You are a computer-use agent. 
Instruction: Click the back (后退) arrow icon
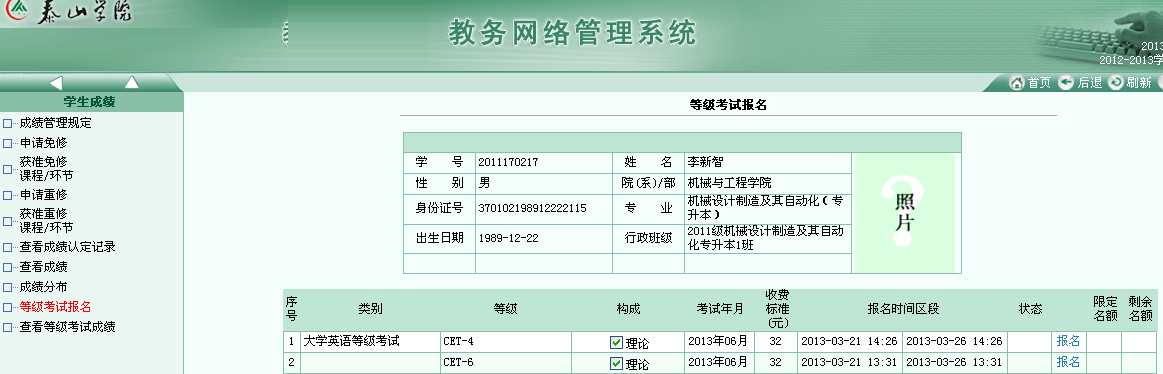(x=1066, y=82)
